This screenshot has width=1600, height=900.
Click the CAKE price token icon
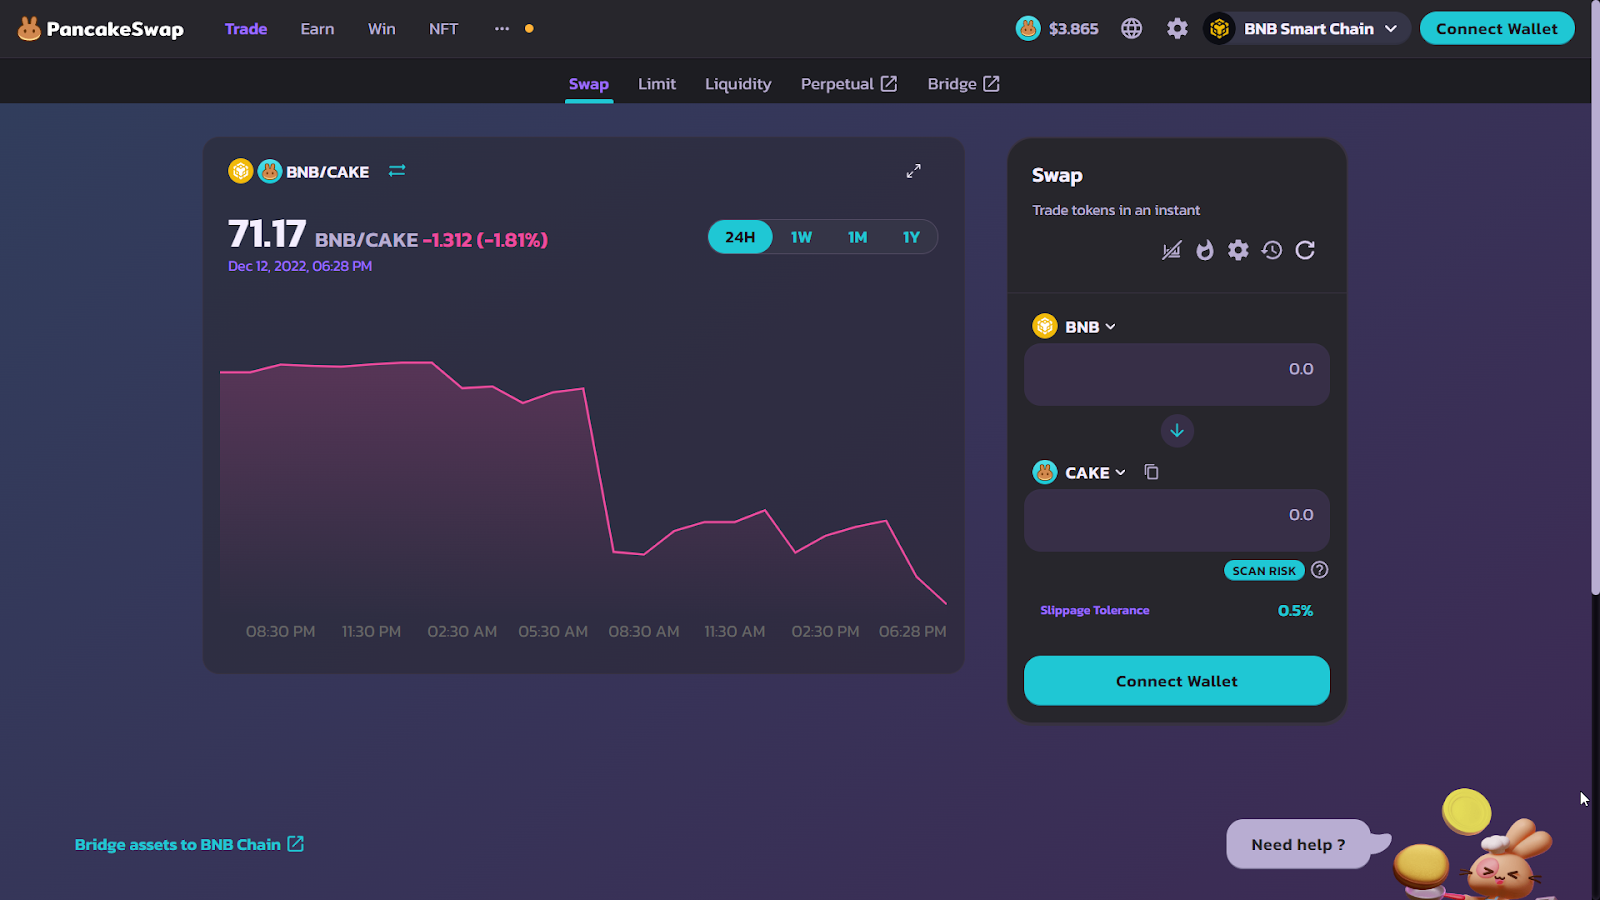coord(1028,29)
